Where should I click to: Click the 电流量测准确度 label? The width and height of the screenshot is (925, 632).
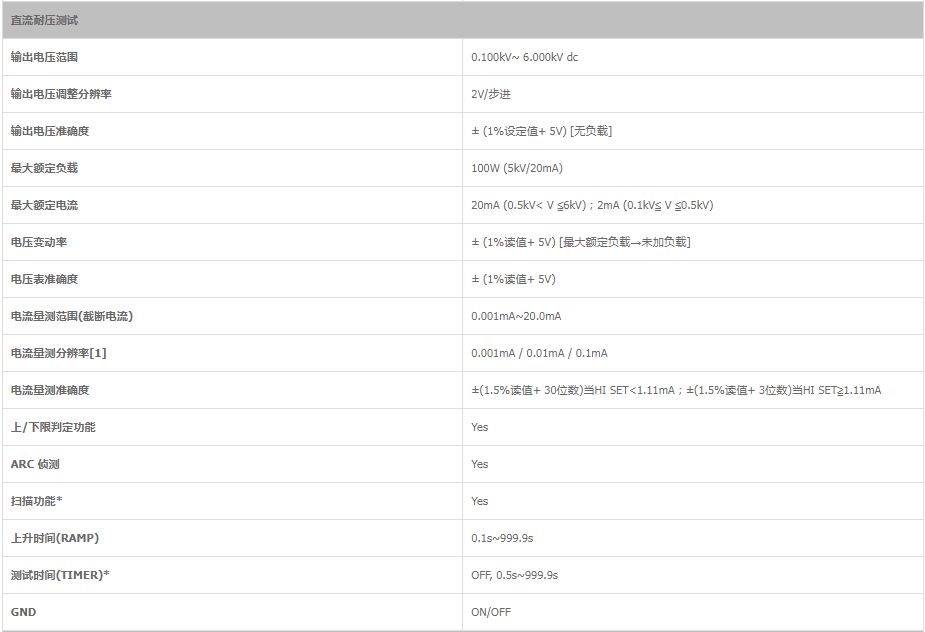[x=49, y=390]
